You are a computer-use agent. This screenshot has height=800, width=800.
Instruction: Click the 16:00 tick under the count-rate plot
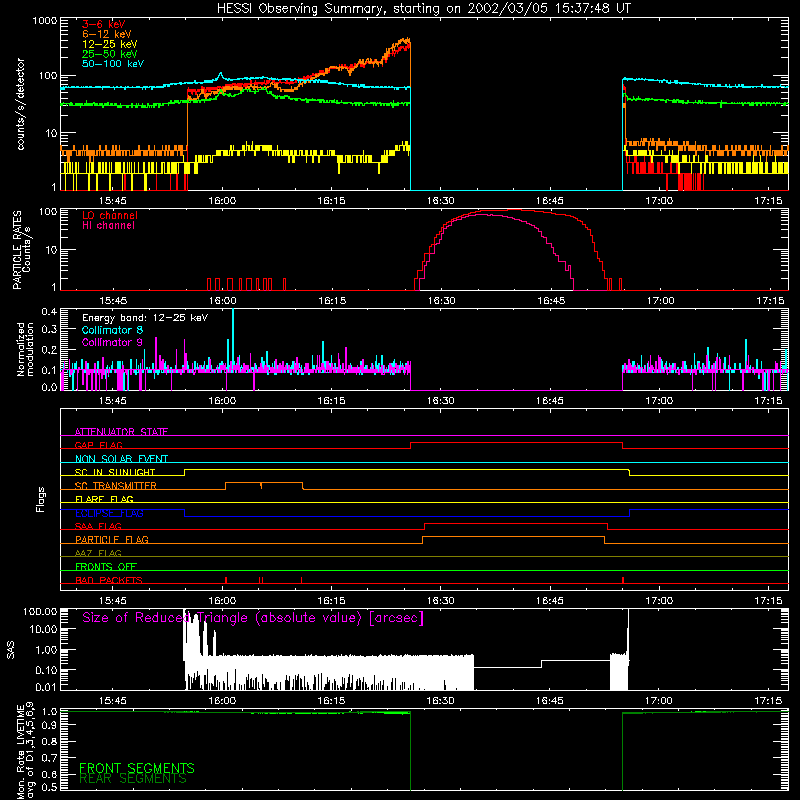(x=222, y=201)
